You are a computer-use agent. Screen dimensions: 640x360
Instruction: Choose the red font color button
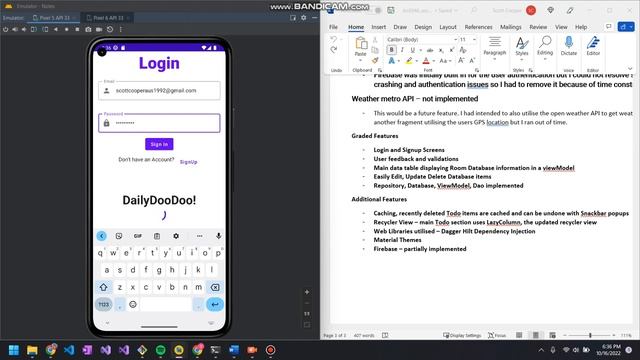(426, 61)
